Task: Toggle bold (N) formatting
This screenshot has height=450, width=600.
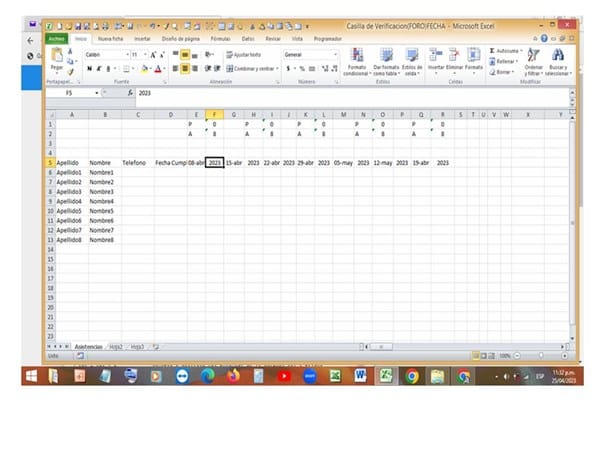Action: (90, 68)
